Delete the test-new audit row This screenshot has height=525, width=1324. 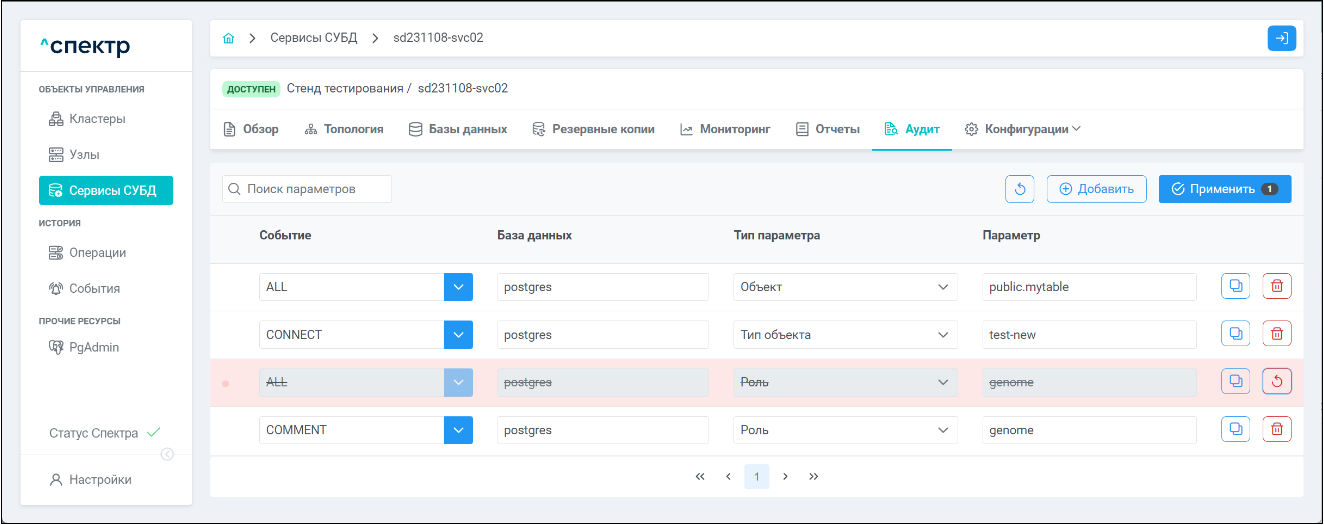(x=1277, y=334)
